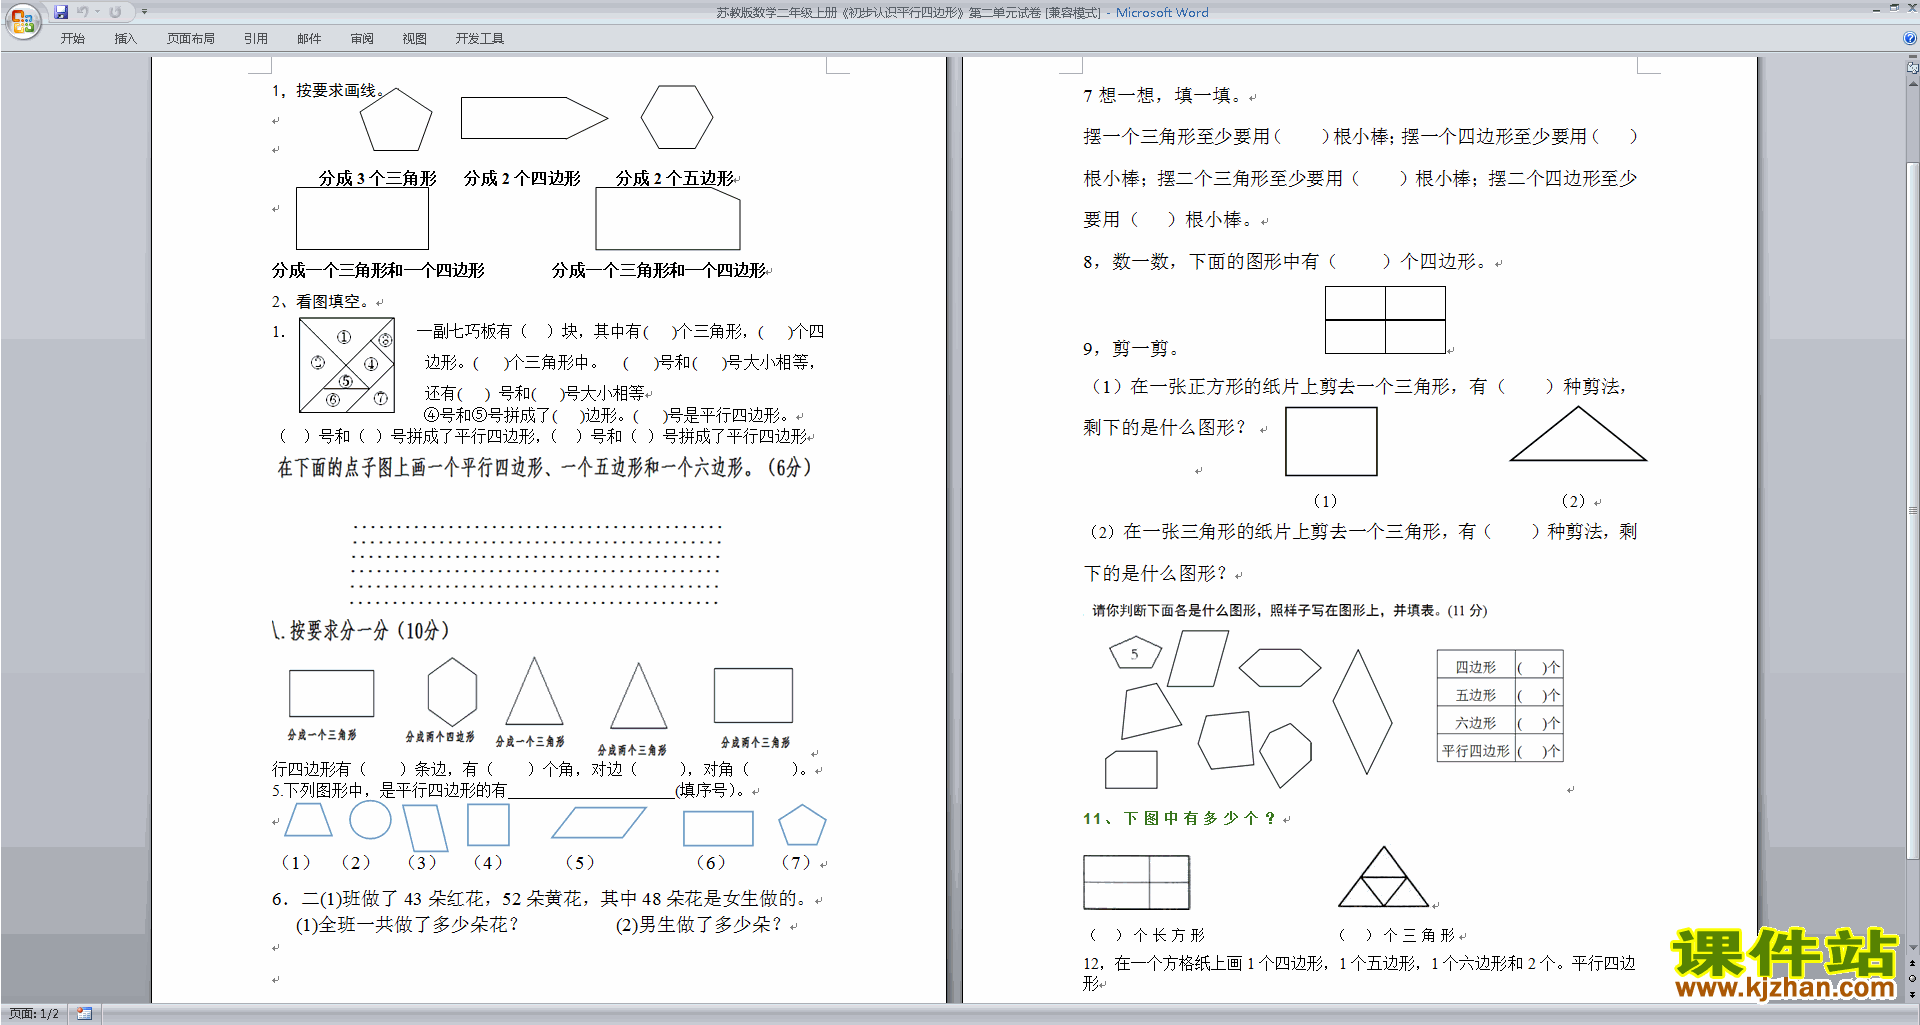The width and height of the screenshot is (1920, 1025).
Task: Open the 页面布局 ribbon tab
Action: 190,39
